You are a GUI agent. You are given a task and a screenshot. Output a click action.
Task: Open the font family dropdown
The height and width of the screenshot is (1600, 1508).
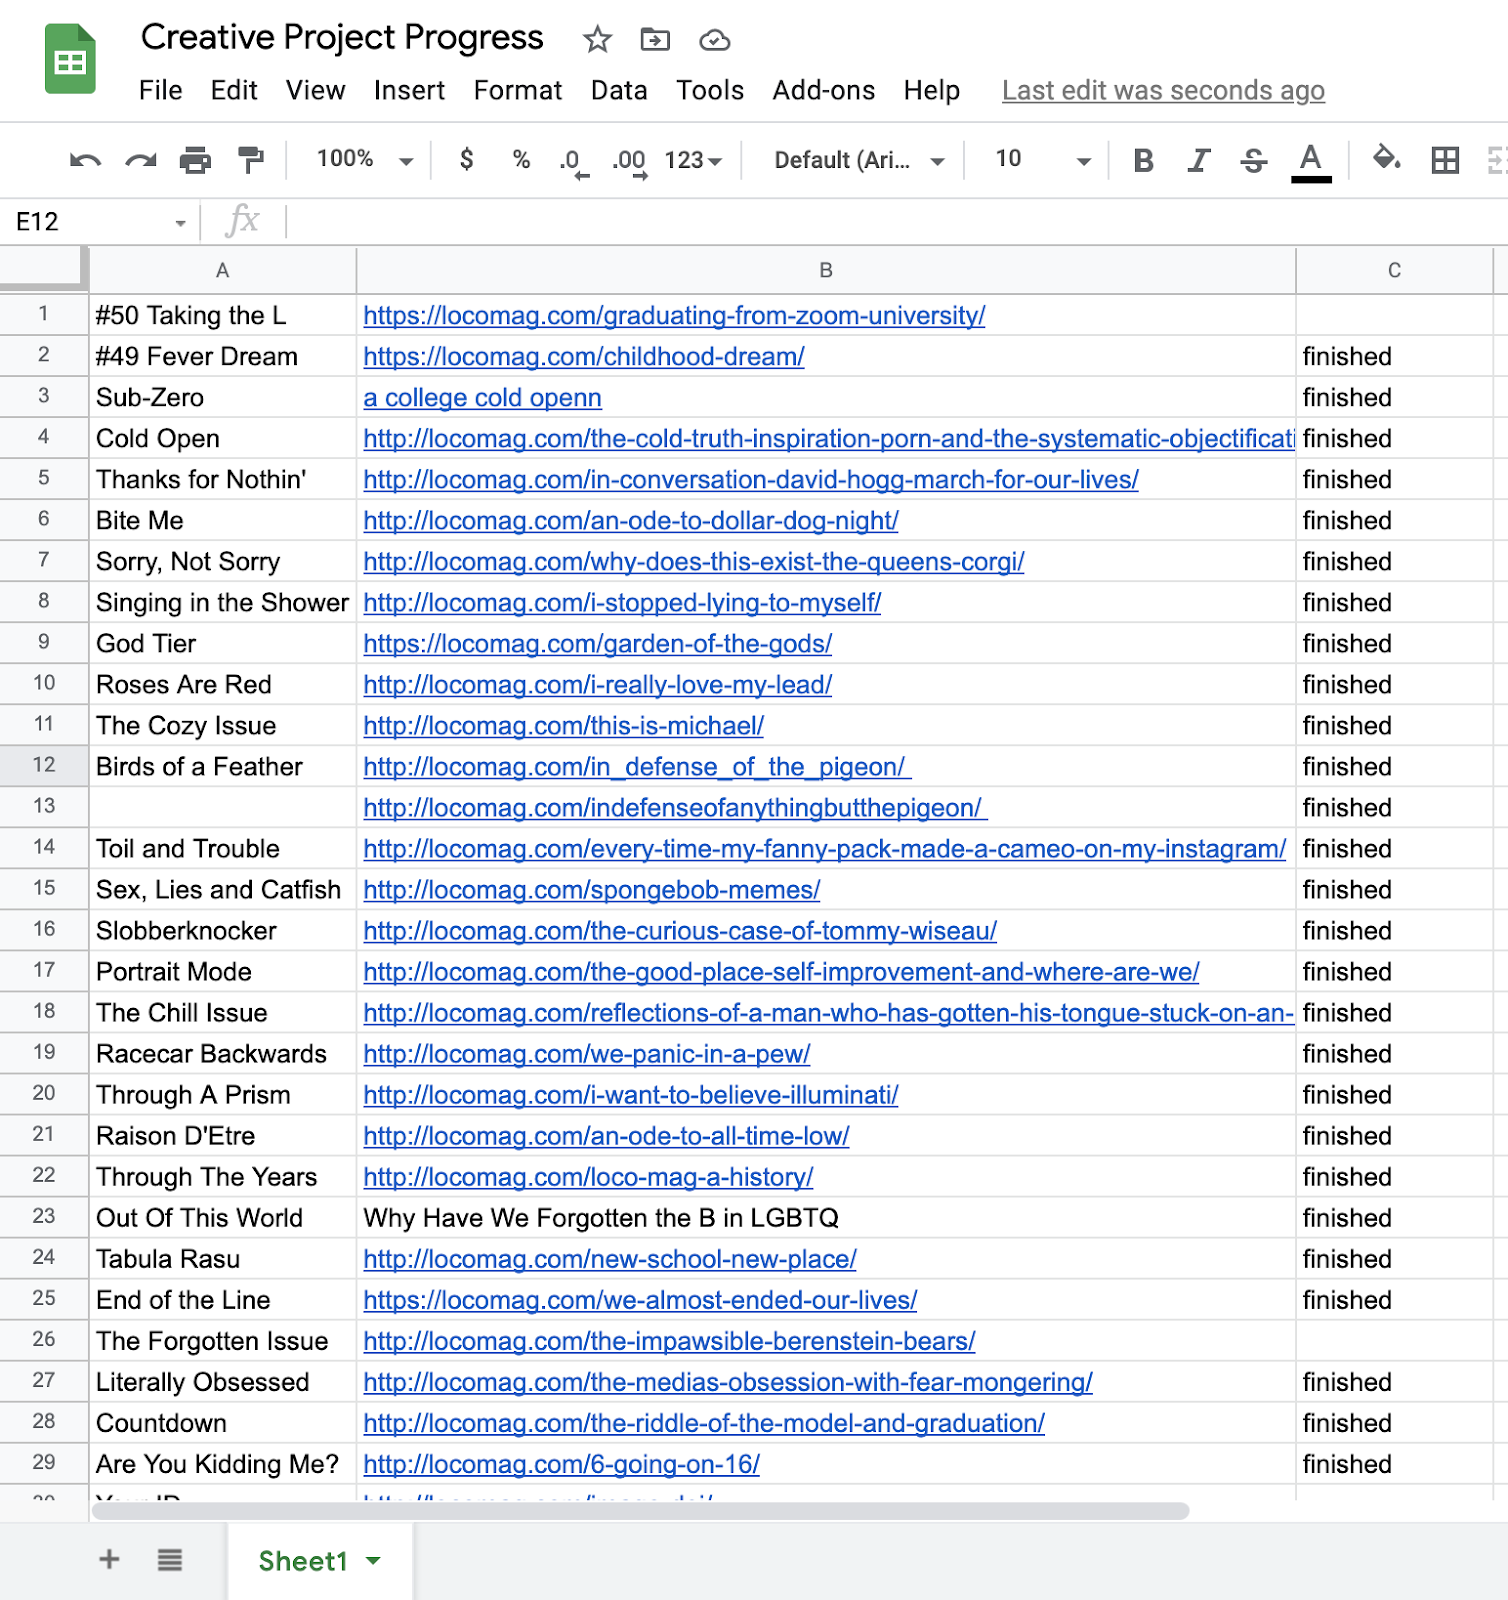858,160
